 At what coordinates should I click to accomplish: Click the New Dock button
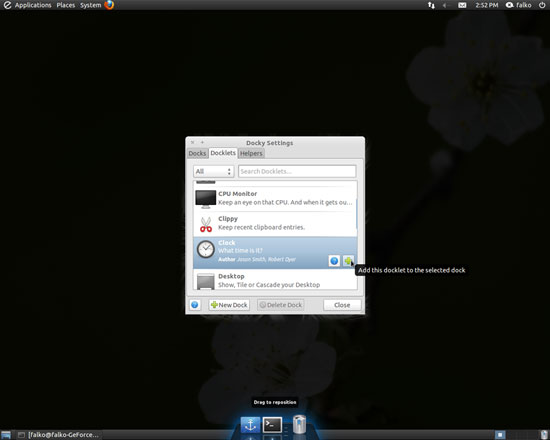[229, 305]
